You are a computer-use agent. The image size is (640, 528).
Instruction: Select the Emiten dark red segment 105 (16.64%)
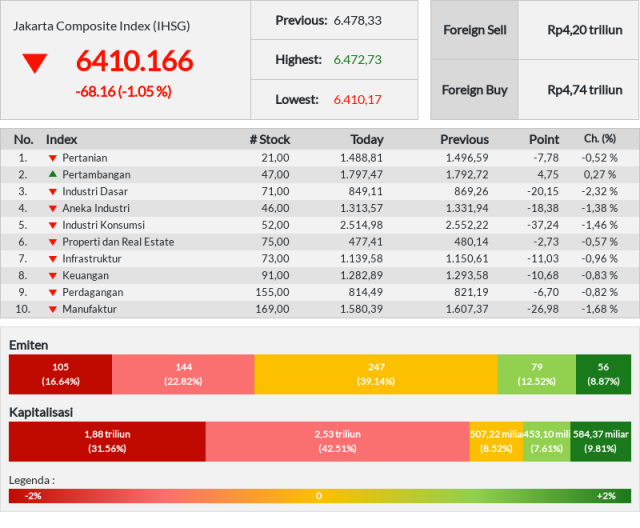(60, 374)
